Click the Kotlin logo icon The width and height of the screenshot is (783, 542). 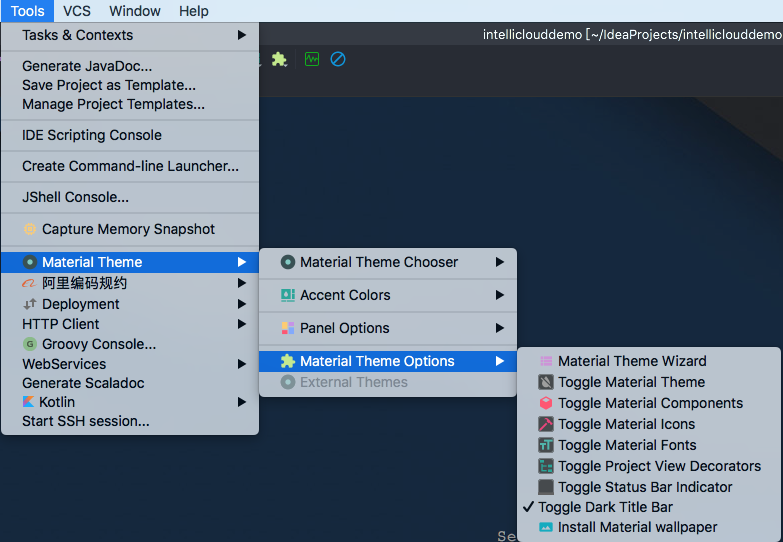pyautogui.click(x=28, y=402)
